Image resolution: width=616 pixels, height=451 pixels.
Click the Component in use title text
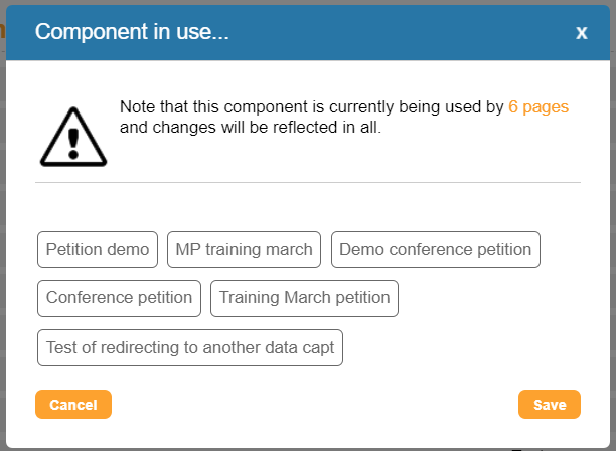[132, 32]
